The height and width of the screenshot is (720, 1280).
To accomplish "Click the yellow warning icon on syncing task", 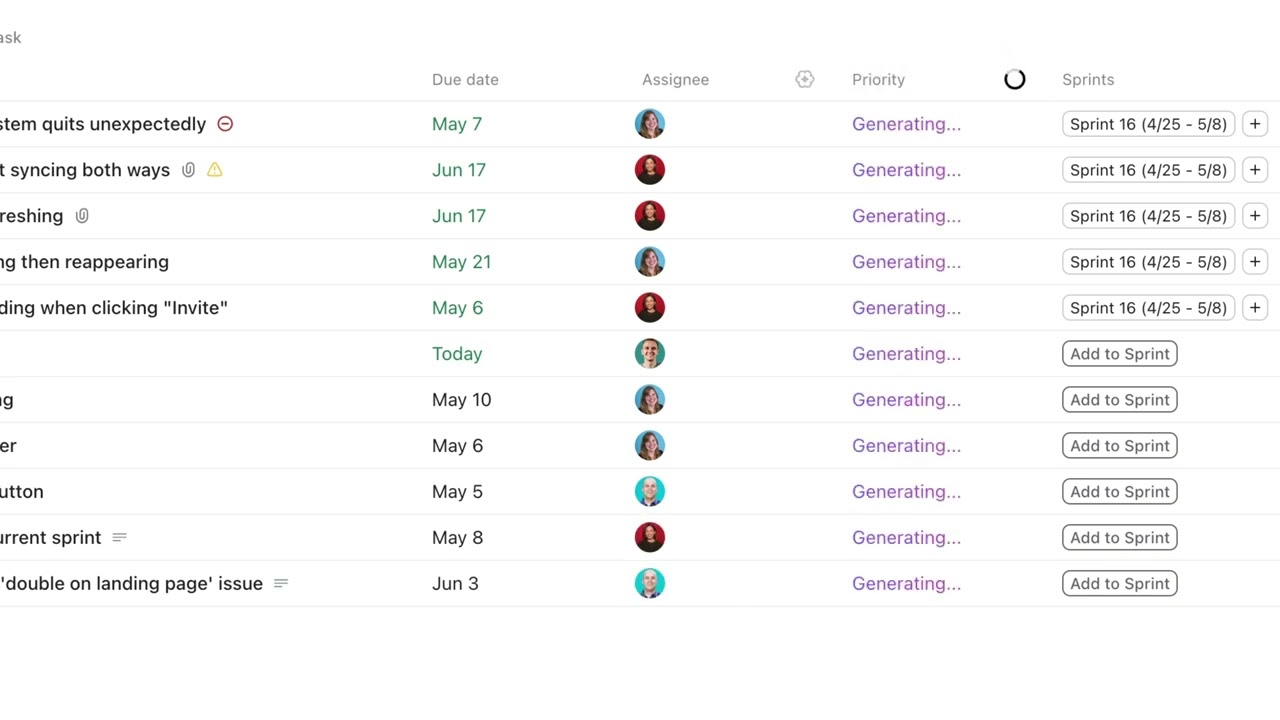I will point(214,170).
